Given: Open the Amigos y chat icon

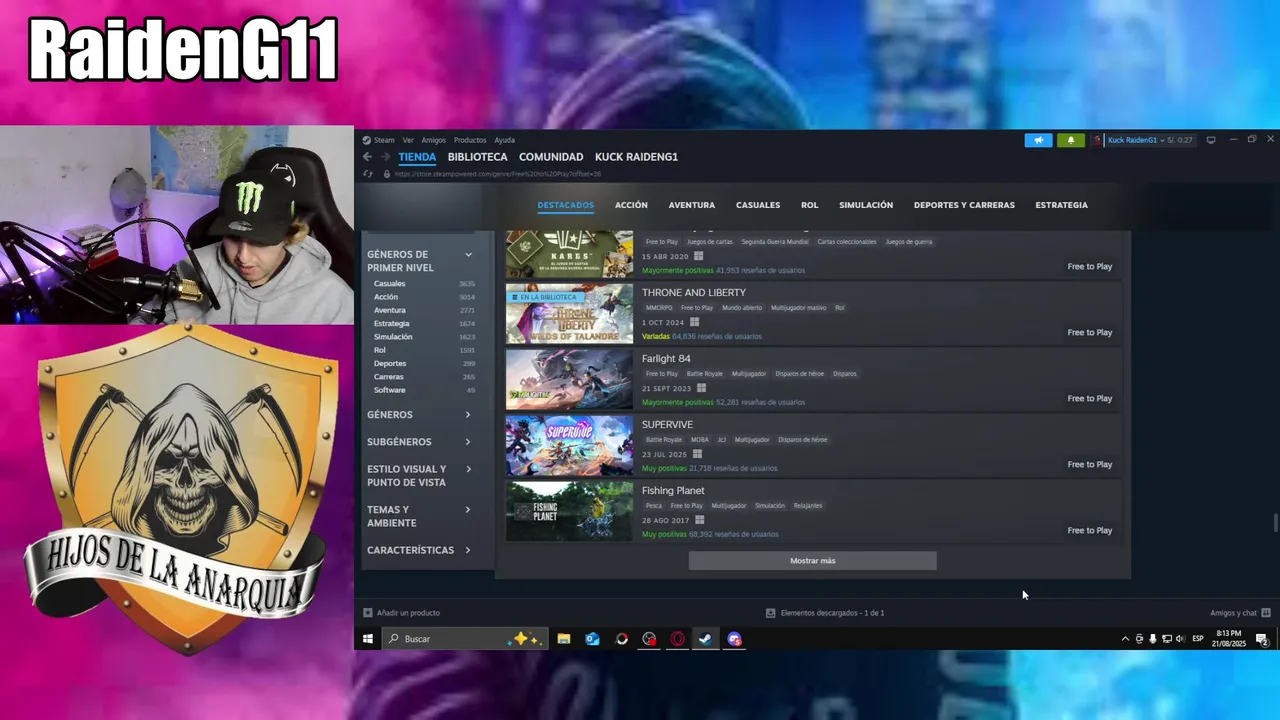Looking at the screenshot, I should tap(1266, 613).
